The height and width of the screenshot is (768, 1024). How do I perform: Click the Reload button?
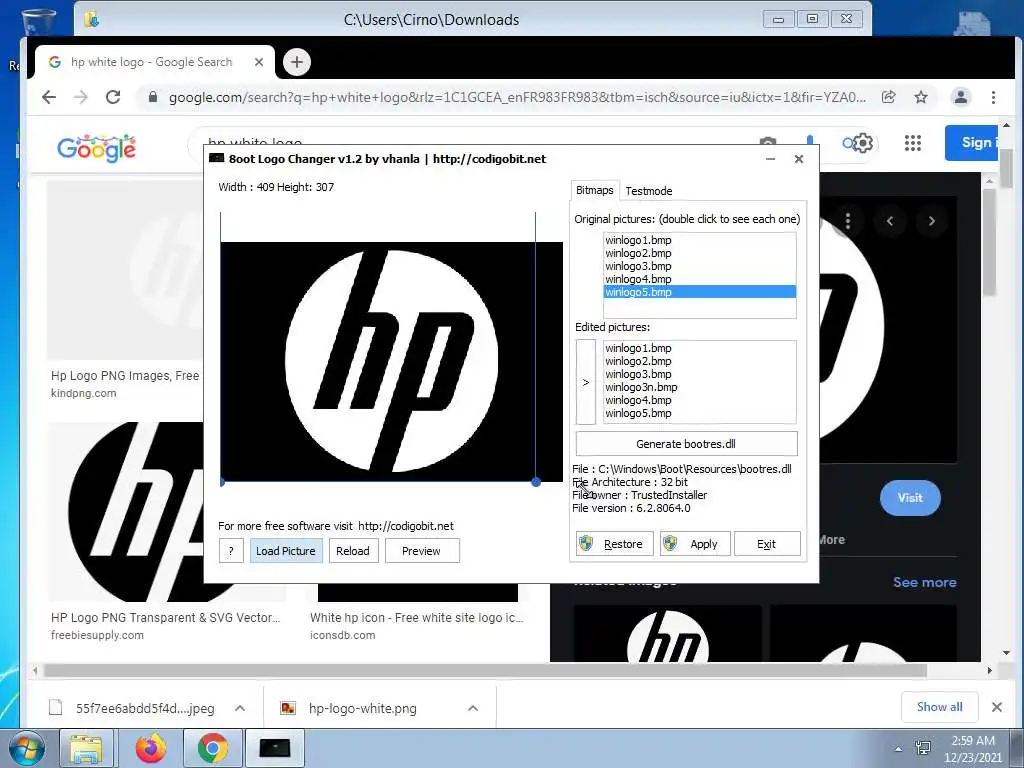pyautogui.click(x=353, y=551)
